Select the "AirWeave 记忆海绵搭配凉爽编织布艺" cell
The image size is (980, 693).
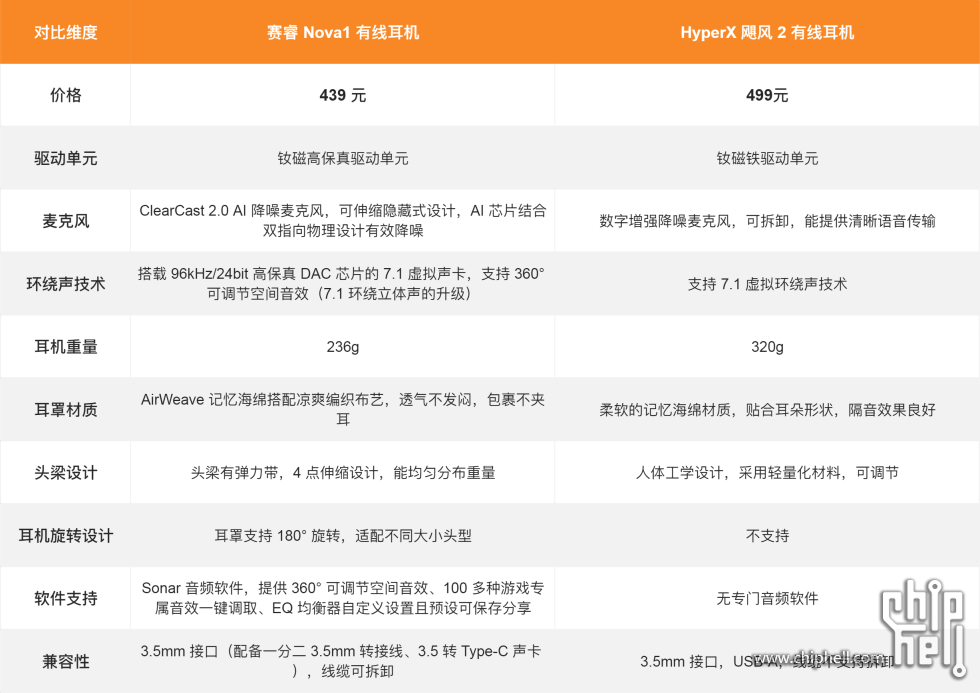(x=342, y=409)
